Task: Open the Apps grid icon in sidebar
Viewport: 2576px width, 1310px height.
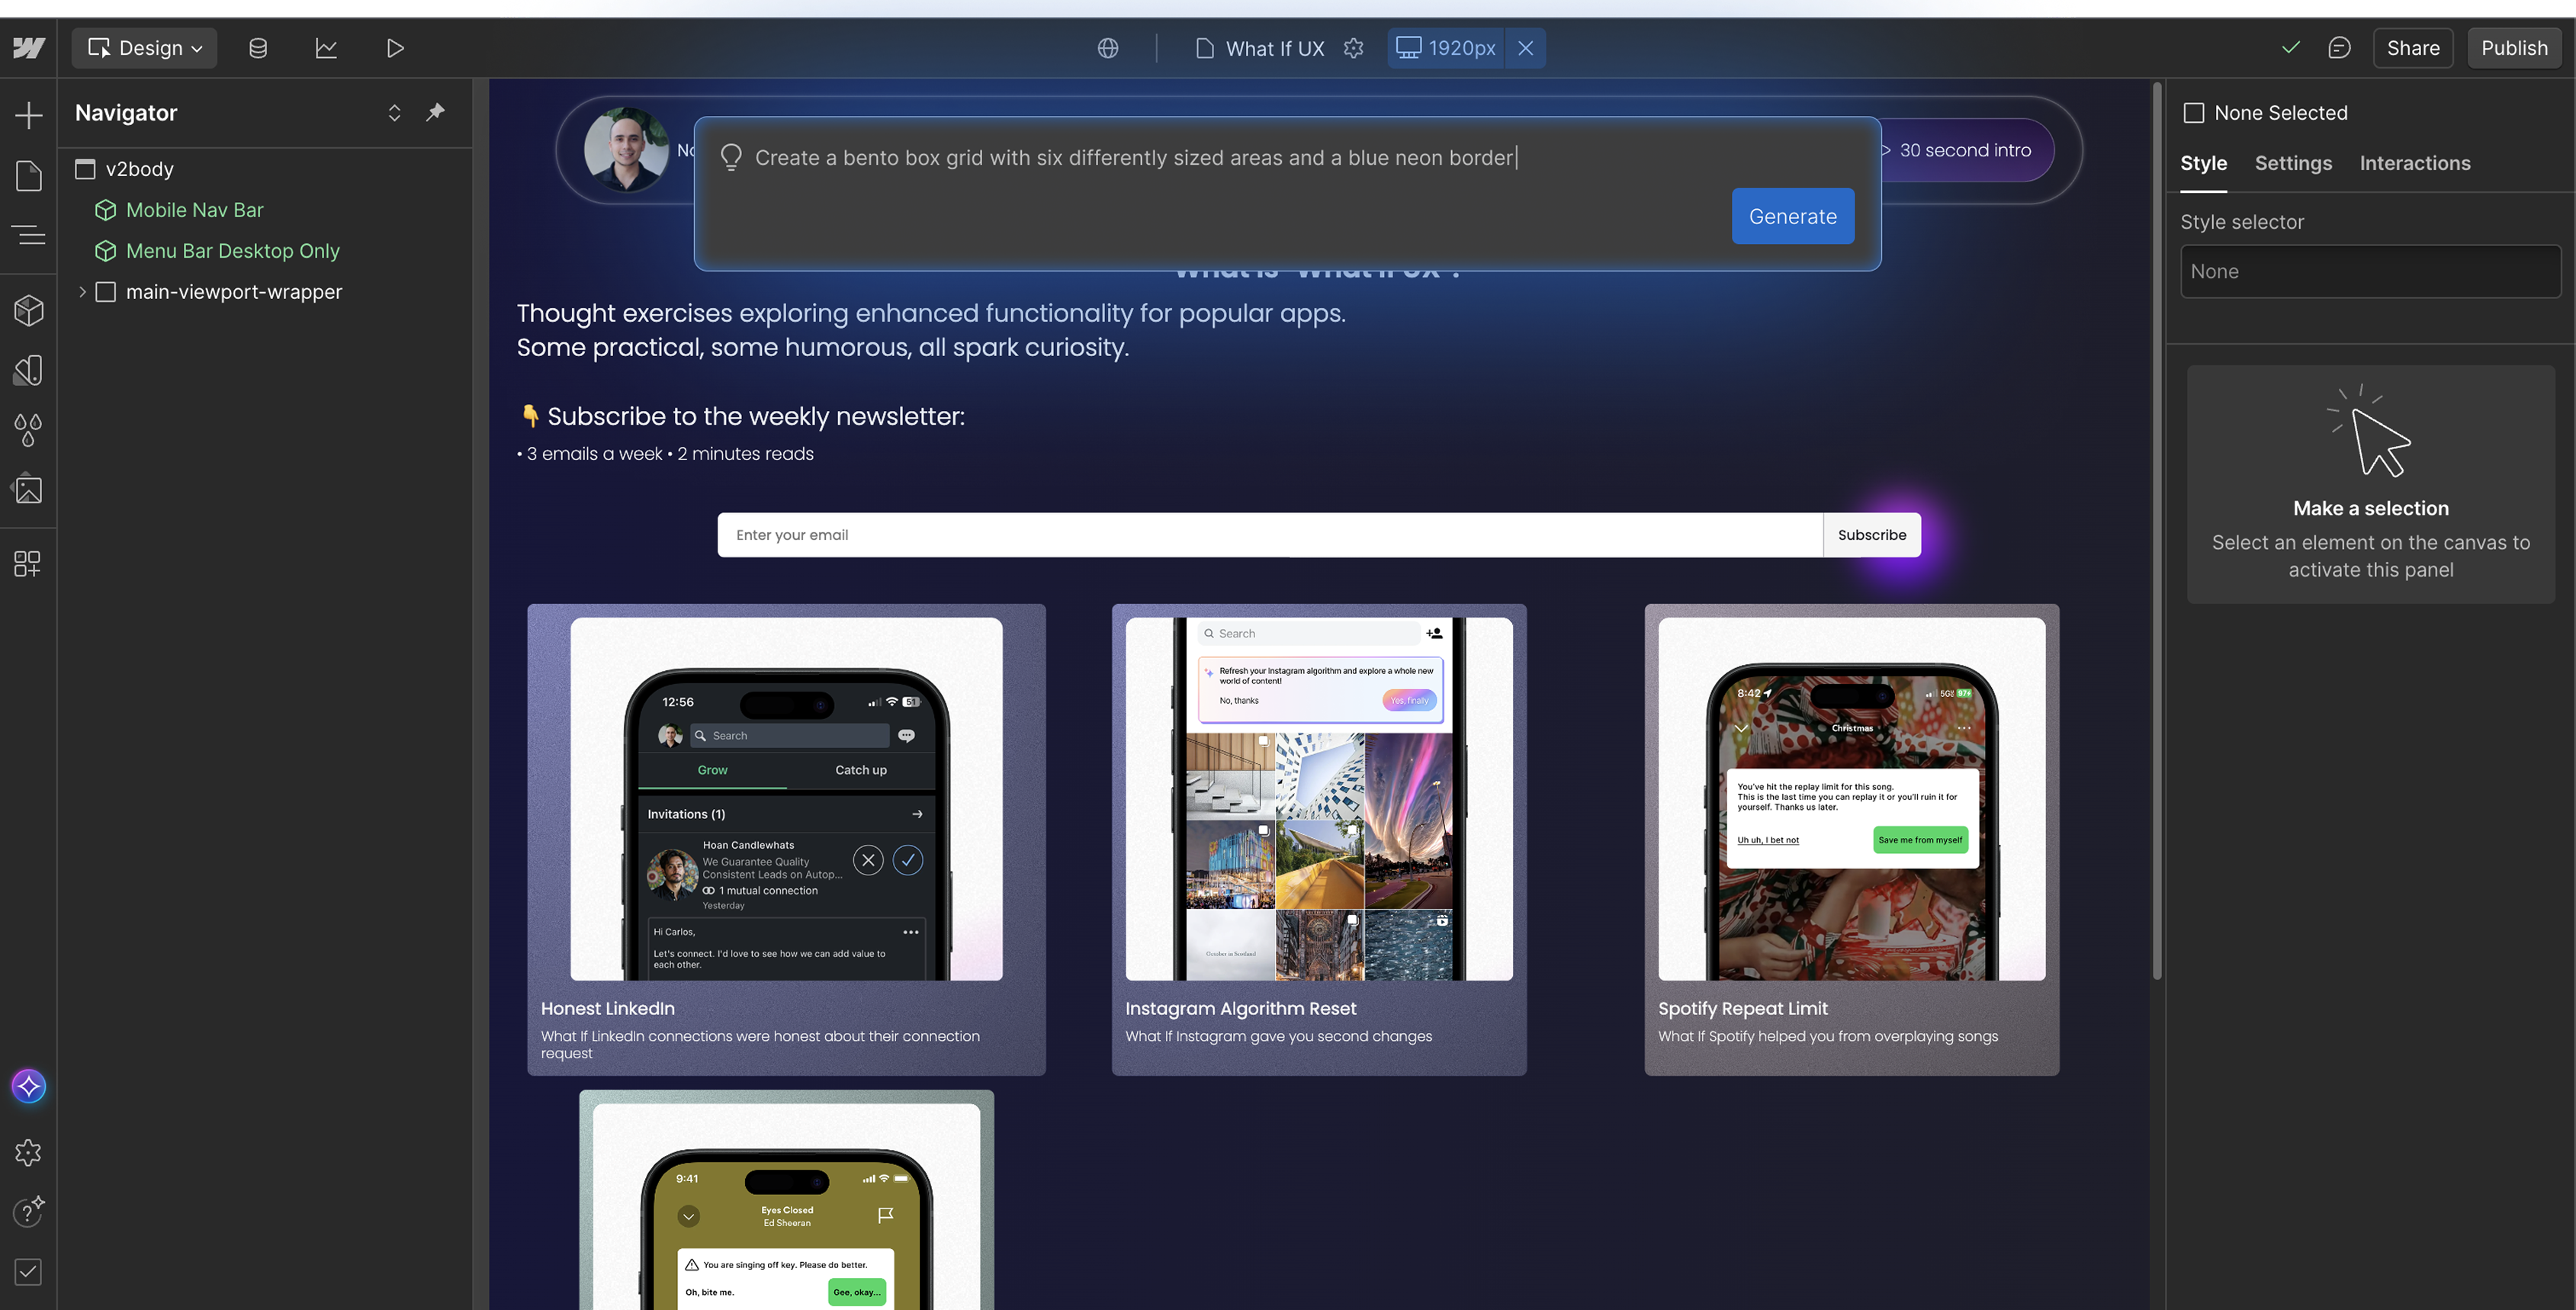Action: tap(28, 564)
